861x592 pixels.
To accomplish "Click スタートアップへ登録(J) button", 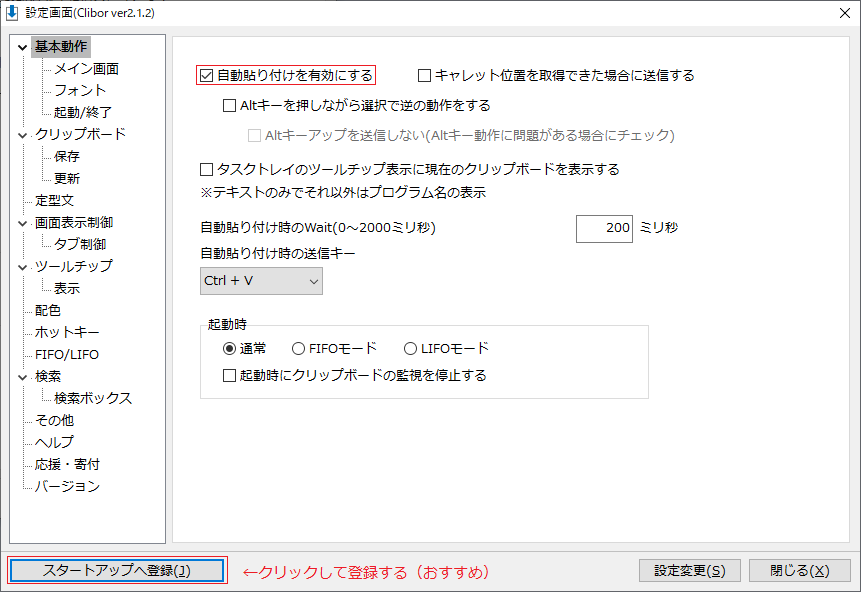I will (117, 570).
